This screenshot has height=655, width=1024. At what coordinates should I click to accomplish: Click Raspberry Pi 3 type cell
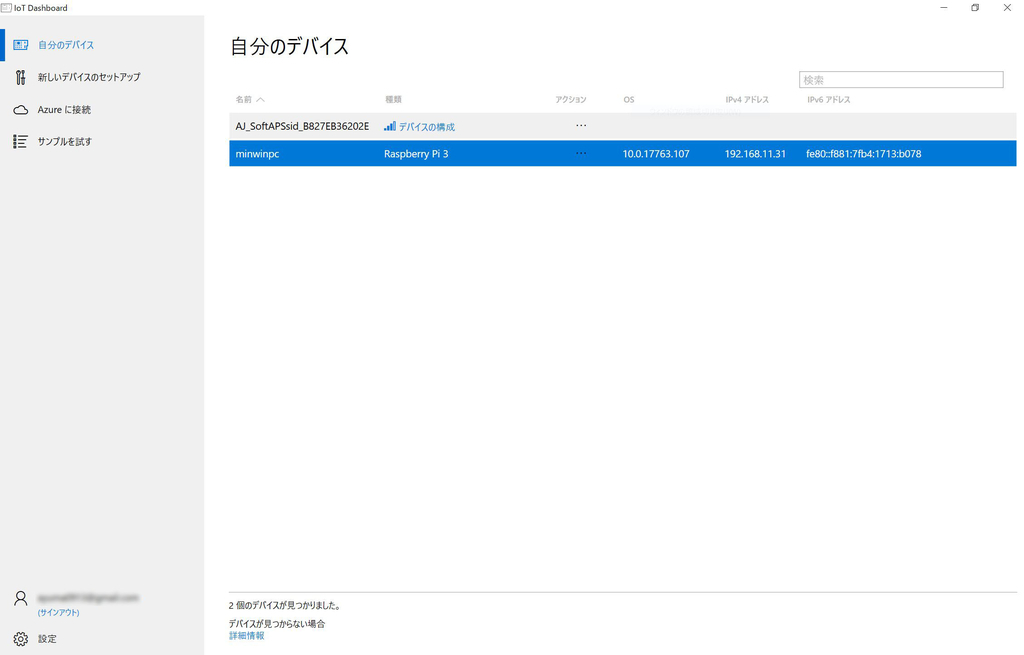416,154
